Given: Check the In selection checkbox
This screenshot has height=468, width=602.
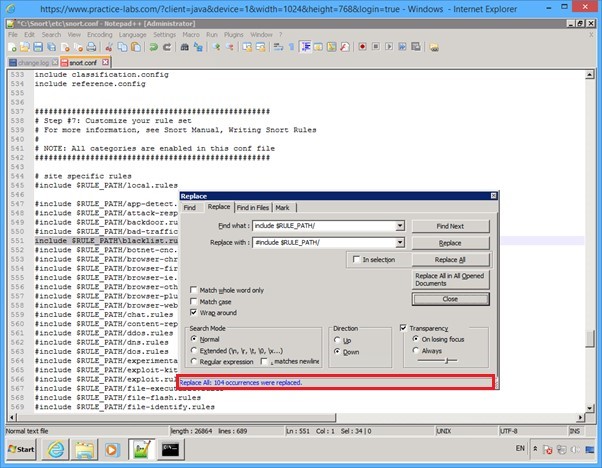Looking at the screenshot, I should pyautogui.click(x=356, y=260).
